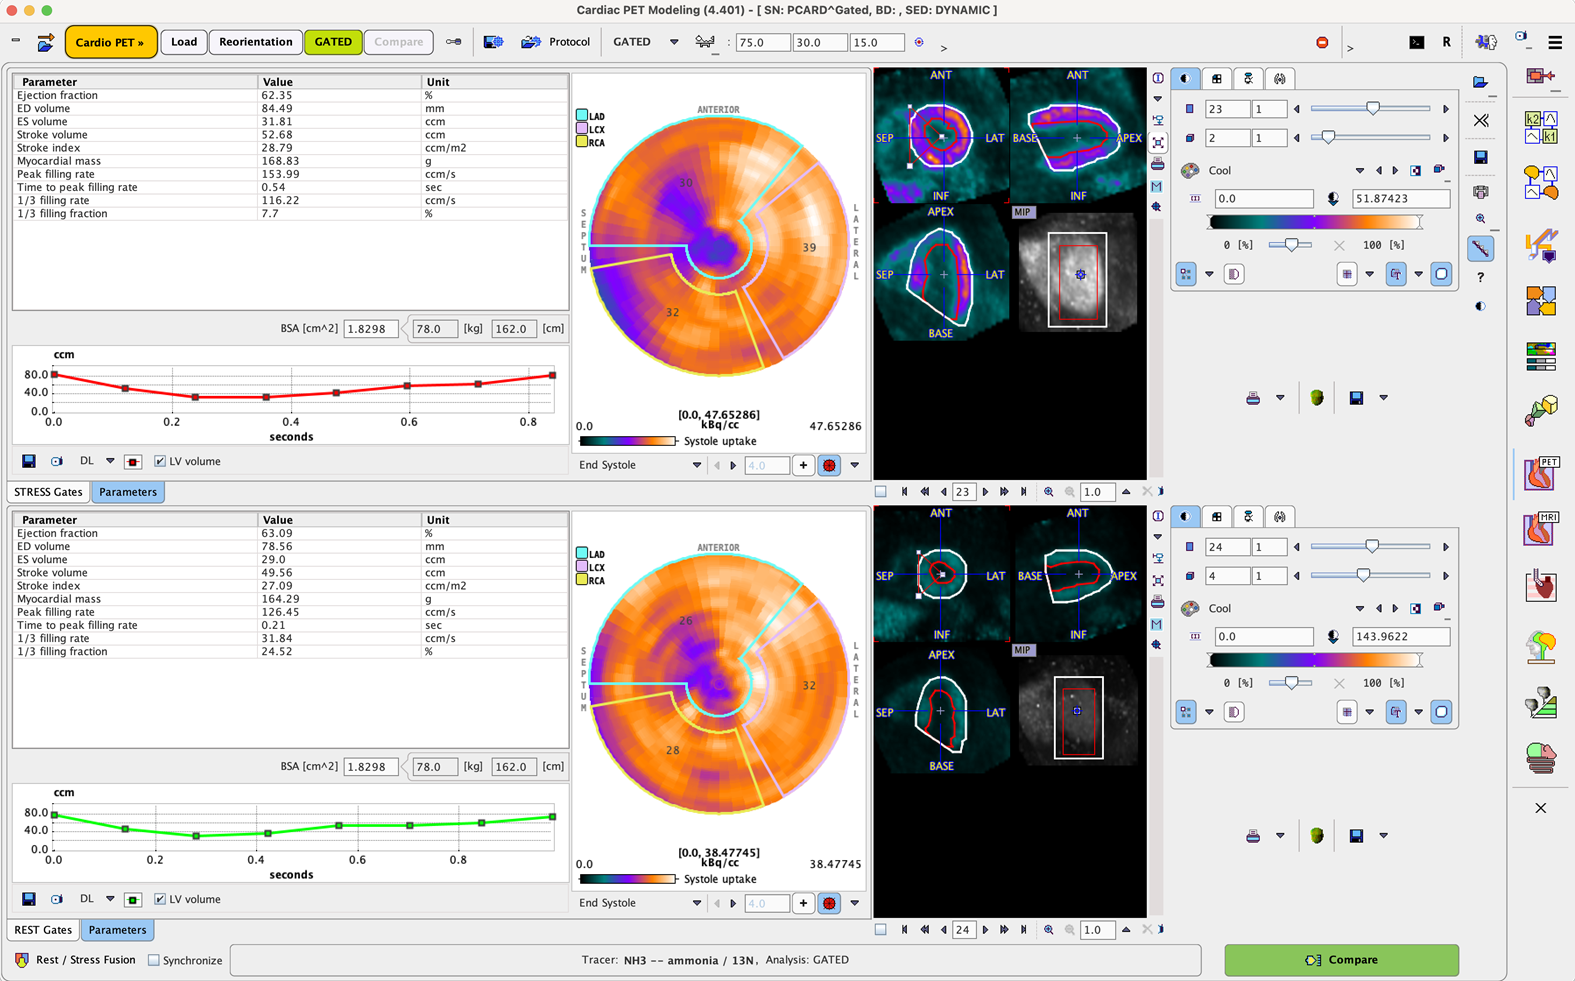The height and width of the screenshot is (981, 1575).
Task: Toggle LV volume checkbox in rest curve panel
Action: point(160,900)
